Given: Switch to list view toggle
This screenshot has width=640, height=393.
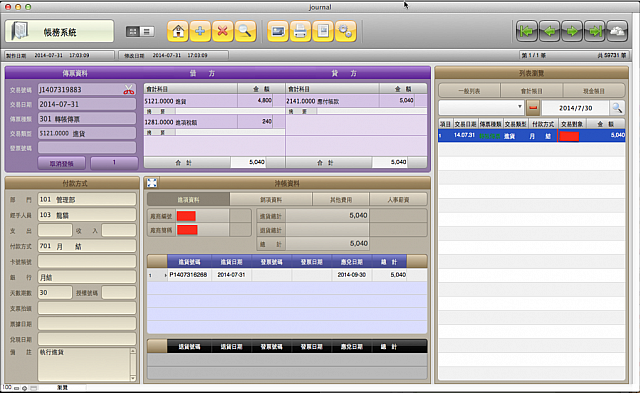Looking at the screenshot, I should pyautogui.click(x=147, y=31).
